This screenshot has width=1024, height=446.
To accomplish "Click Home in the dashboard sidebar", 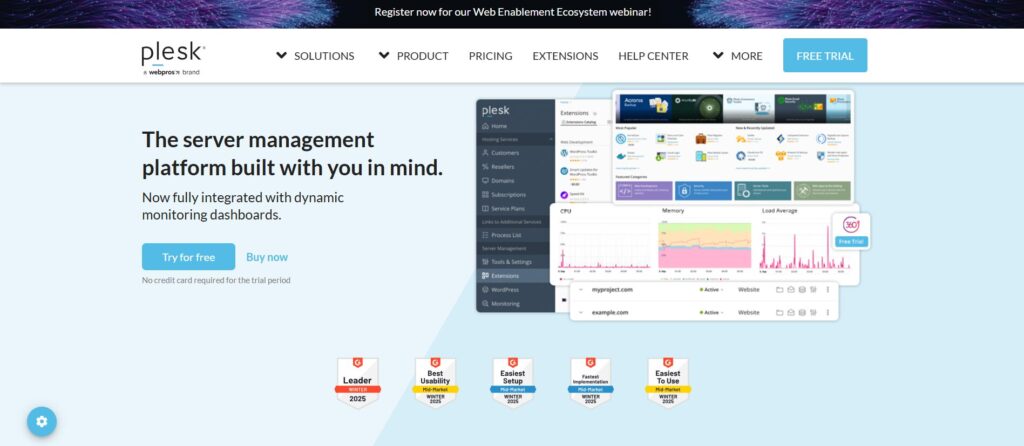I will (500, 126).
